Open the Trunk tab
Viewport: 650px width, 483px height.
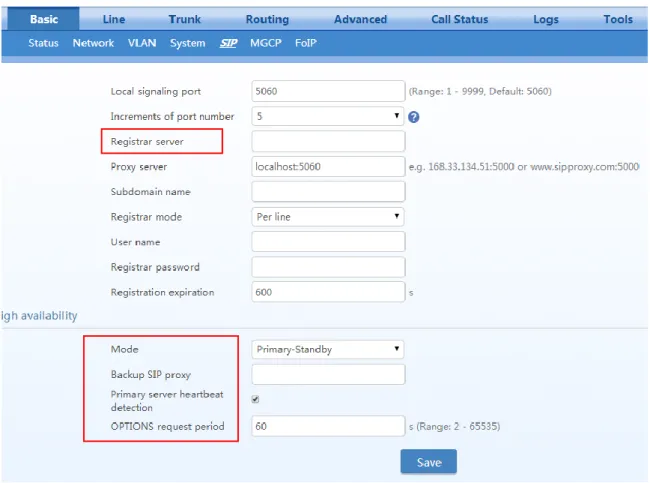(x=184, y=19)
